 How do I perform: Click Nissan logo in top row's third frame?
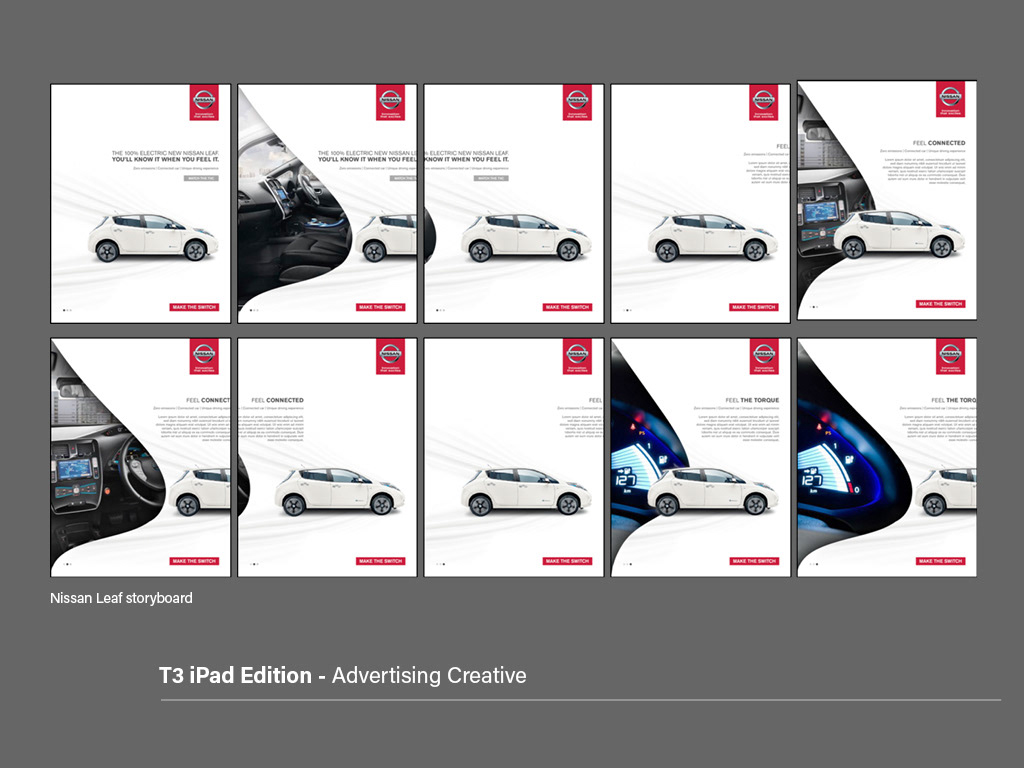[577, 103]
